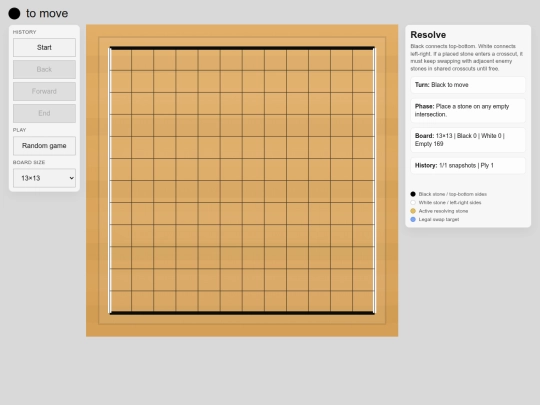Place a stone on the bottom-right corner intersection
The width and height of the screenshot is (540, 405).
pyautogui.click(x=374, y=313)
